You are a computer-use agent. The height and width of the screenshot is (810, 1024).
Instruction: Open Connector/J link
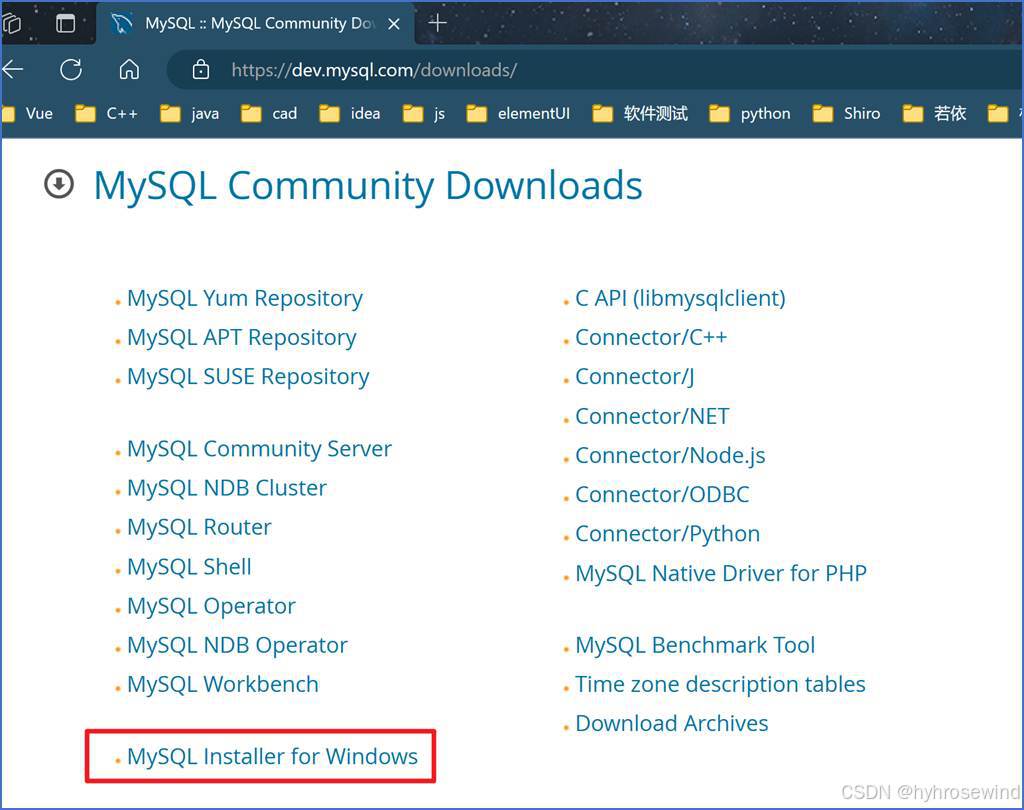tap(634, 377)
